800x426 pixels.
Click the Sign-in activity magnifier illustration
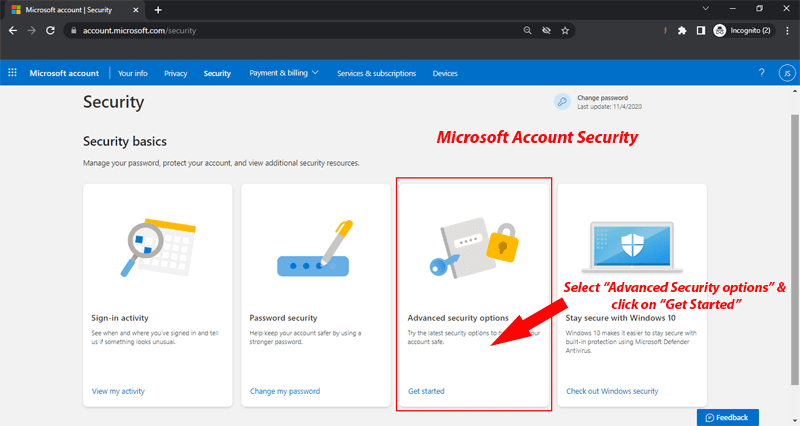click(x=158, y=248)
